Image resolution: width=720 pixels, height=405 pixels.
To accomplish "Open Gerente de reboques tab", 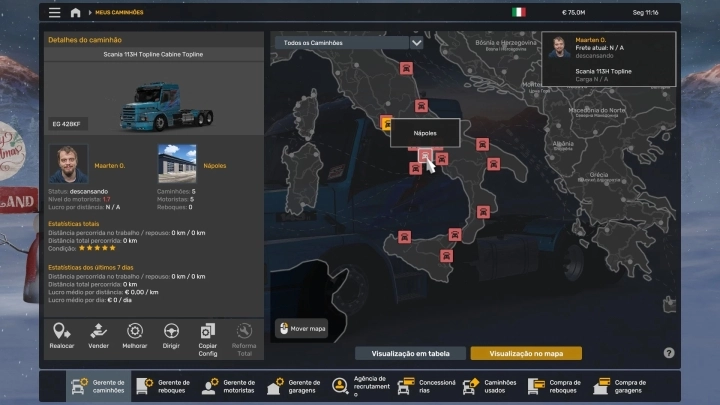I will (x=163, y=386).
